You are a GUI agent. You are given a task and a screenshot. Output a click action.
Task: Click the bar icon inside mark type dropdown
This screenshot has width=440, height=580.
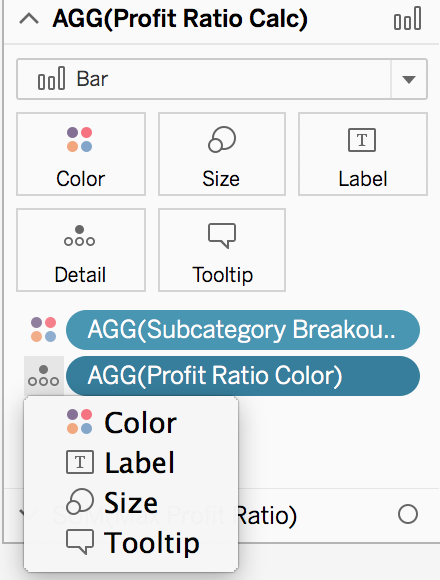[x=51, y=78]
